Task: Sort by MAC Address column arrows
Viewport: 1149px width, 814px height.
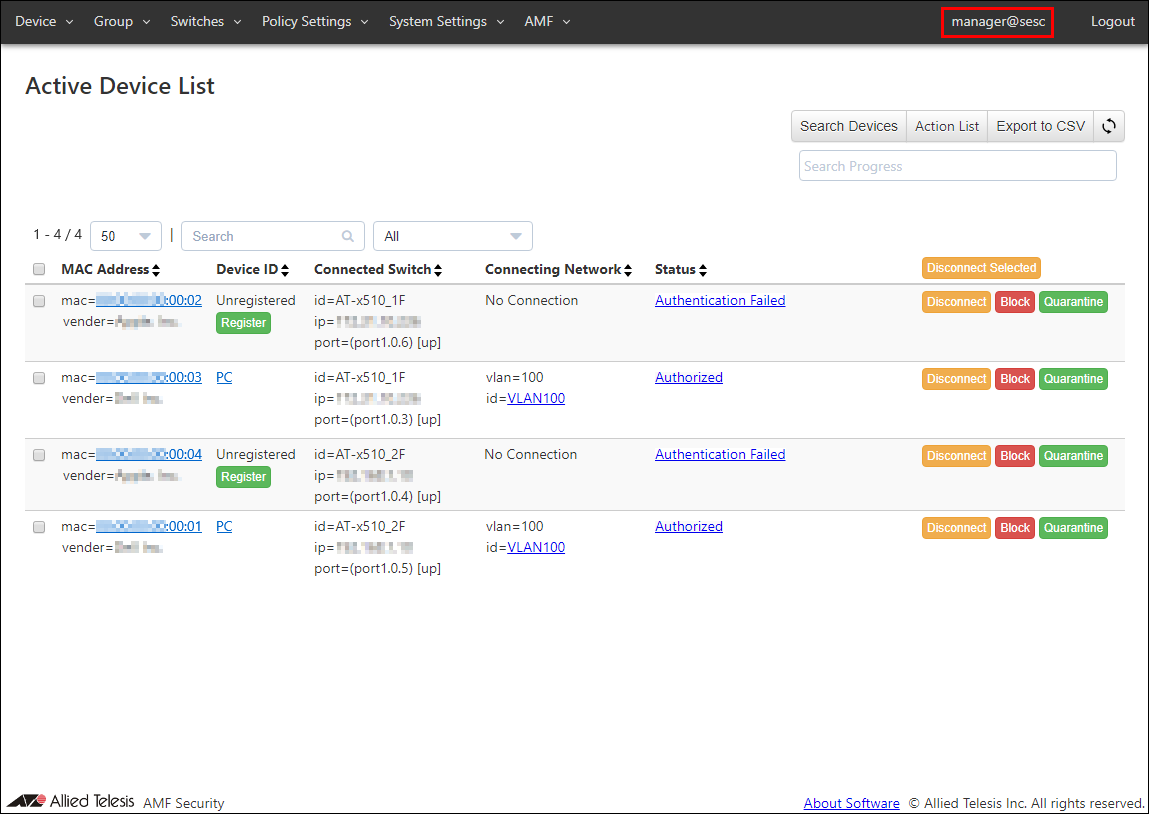Action: pos(156,270)
